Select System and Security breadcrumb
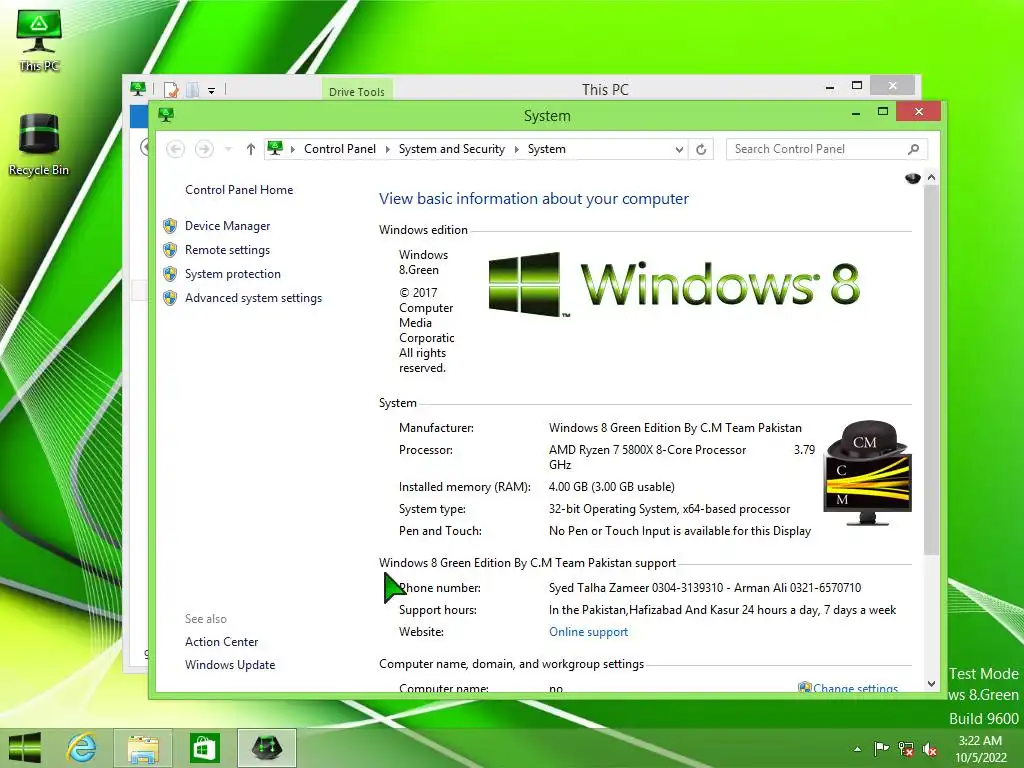The width and height of the screenshot is (1024, 768). pyautogui.click(x=452, y=149)
